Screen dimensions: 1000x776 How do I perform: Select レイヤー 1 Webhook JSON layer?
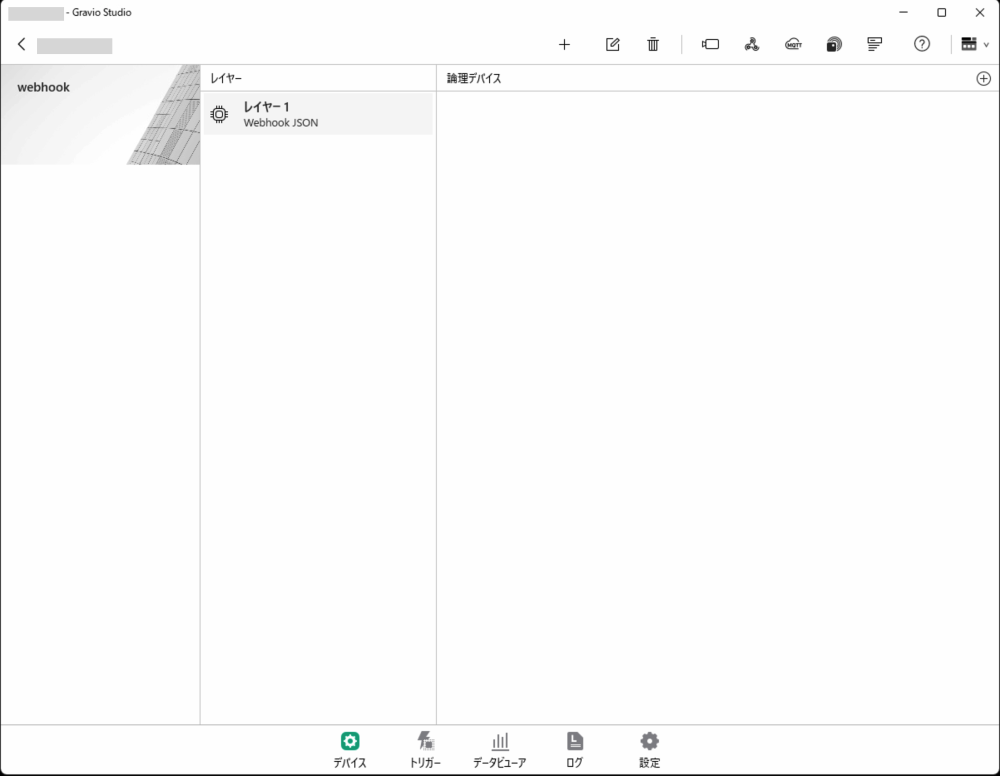(318, 114)
